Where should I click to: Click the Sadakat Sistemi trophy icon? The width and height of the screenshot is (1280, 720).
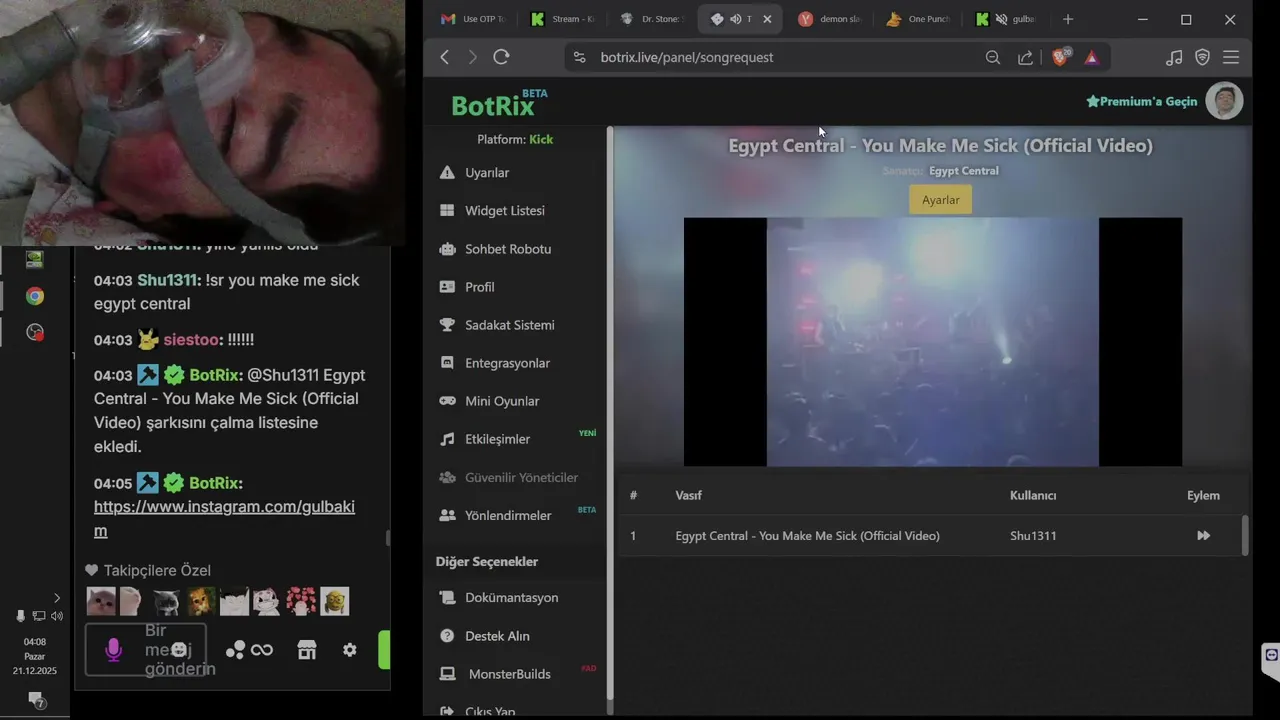point(447,325)
